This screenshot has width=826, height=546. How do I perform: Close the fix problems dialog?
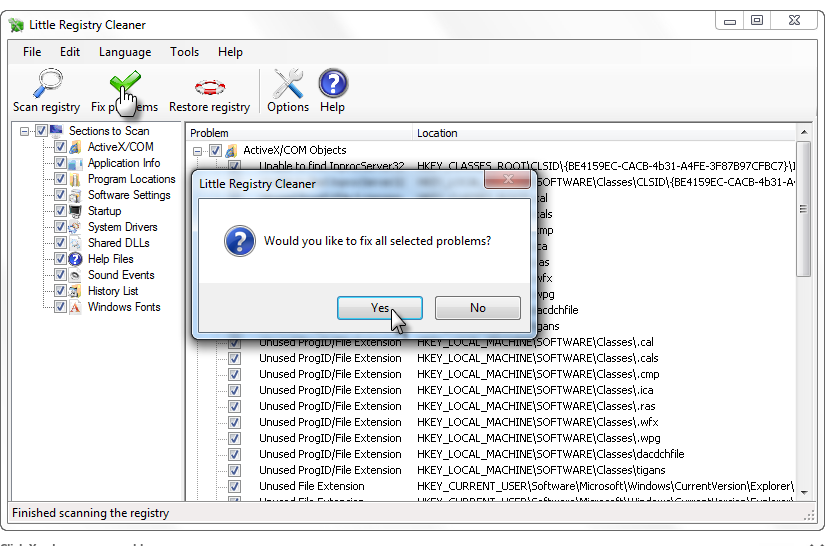(x=508, y=179)
